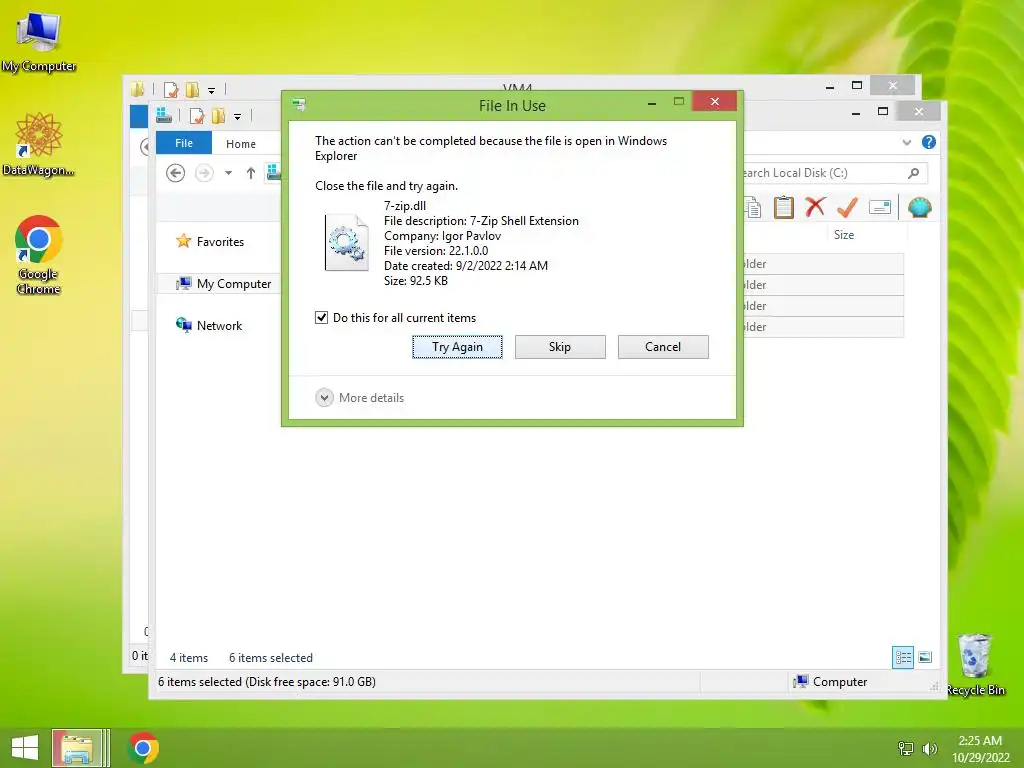
Task: Open the File tab in Local Disk window
Action: click(184, 143)
